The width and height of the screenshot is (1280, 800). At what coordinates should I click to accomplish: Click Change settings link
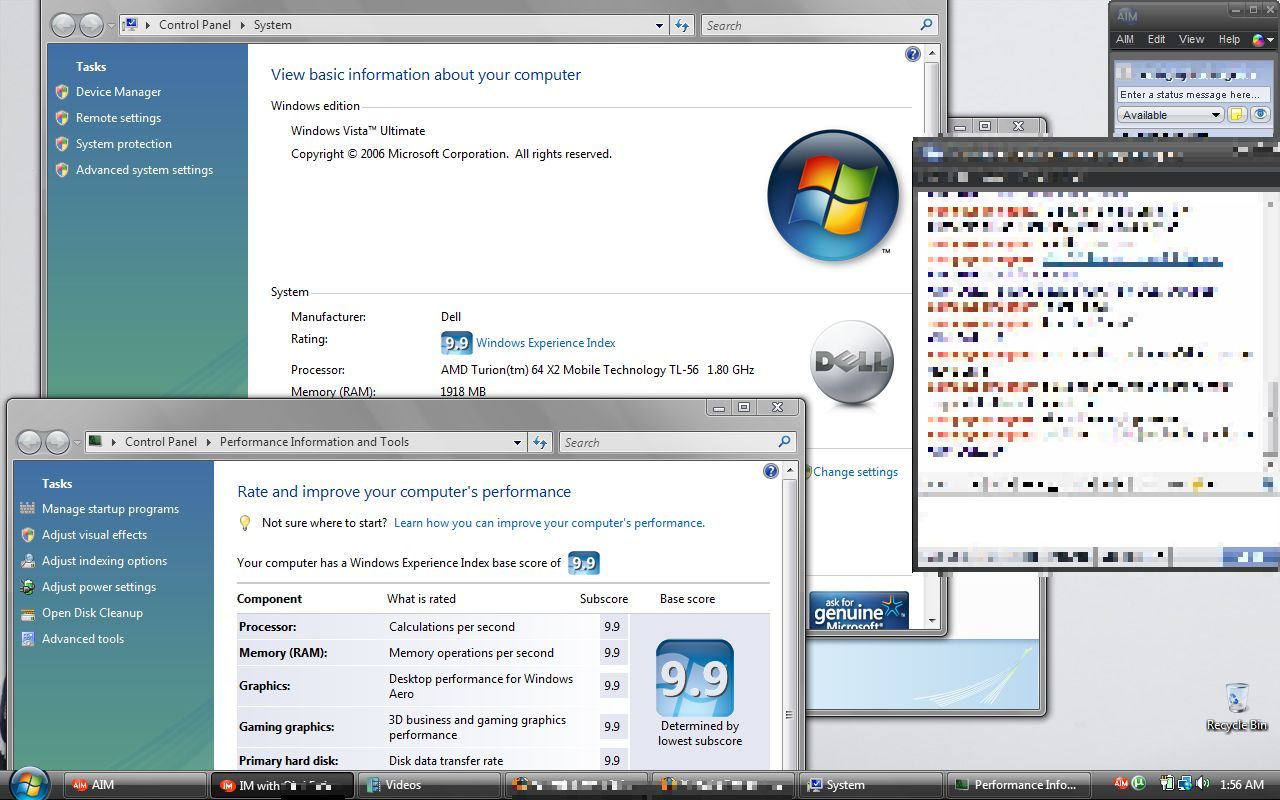tap(855, 472)
